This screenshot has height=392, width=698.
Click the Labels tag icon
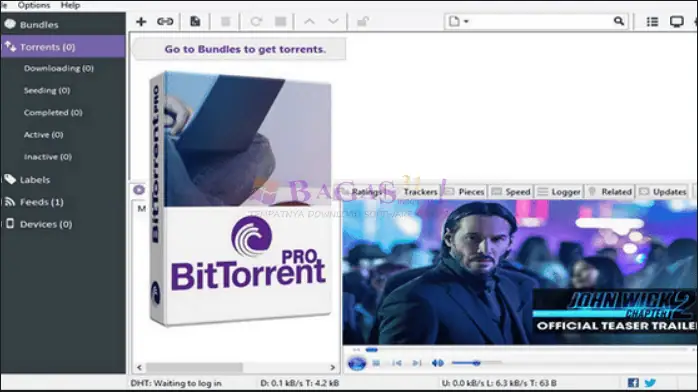click(10, 179)
